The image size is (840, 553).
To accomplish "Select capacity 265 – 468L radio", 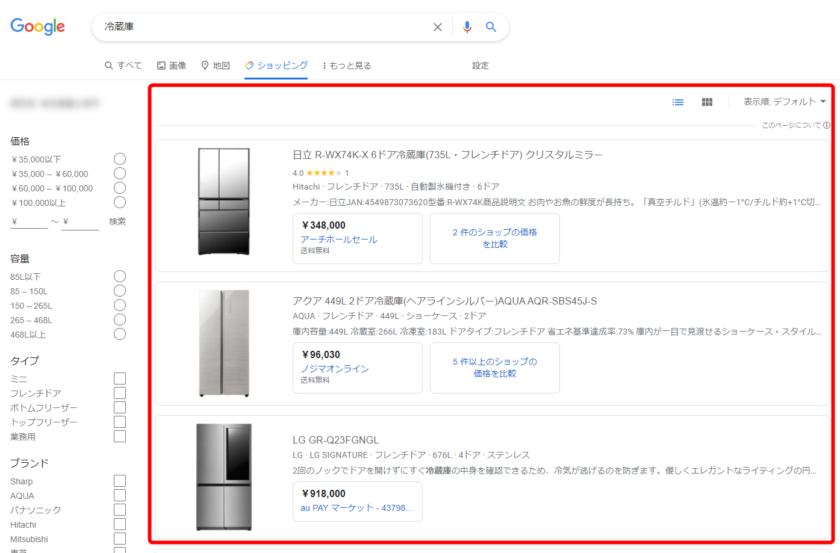I will coord(120,320).
